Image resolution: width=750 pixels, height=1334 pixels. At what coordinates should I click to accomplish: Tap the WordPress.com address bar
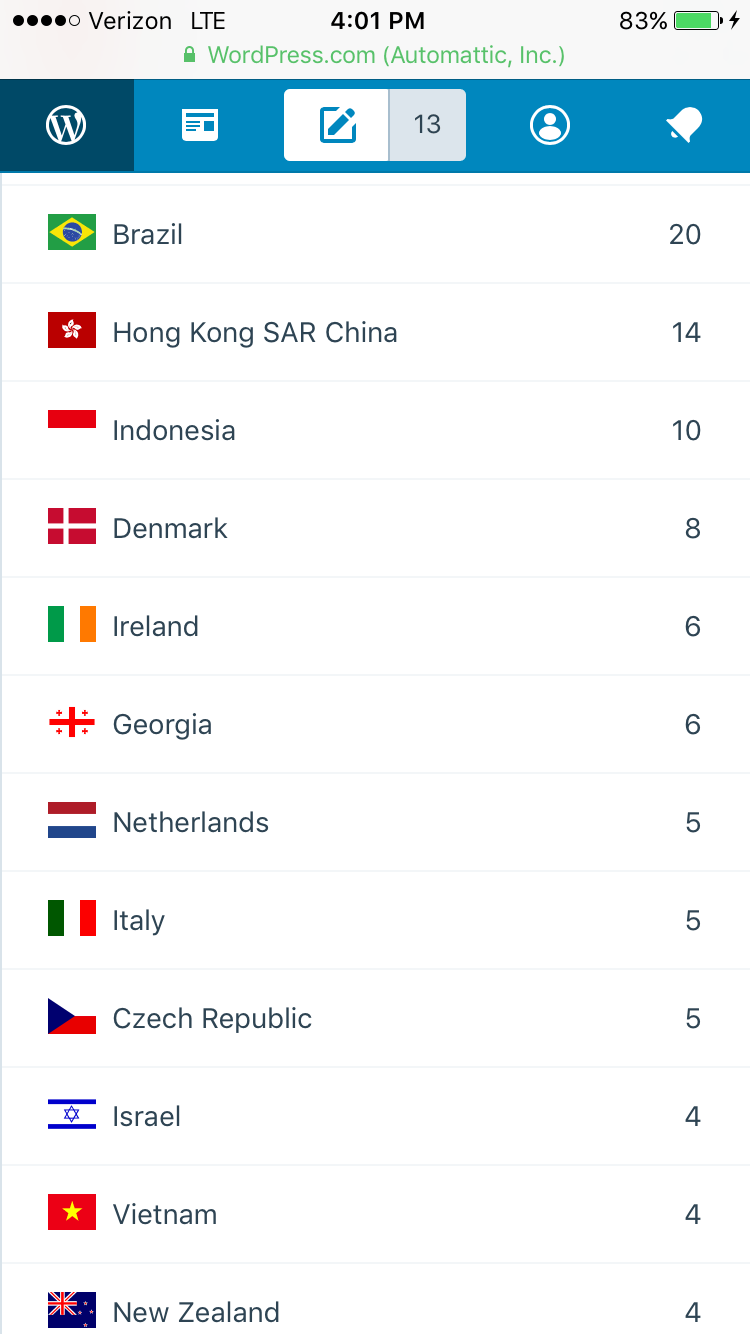click(x=375, y=55)
